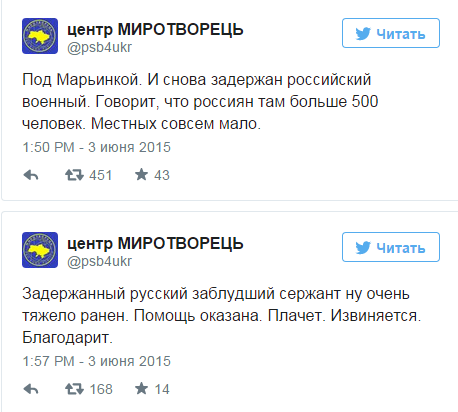Open timestamp 1:57 PM - 3 июня 2015
This screenshot has height=412, width=458.
click(x=96, y=361)
